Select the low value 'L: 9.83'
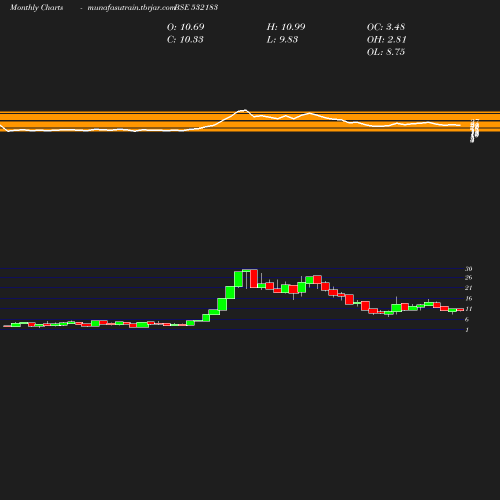 (282, 40)
